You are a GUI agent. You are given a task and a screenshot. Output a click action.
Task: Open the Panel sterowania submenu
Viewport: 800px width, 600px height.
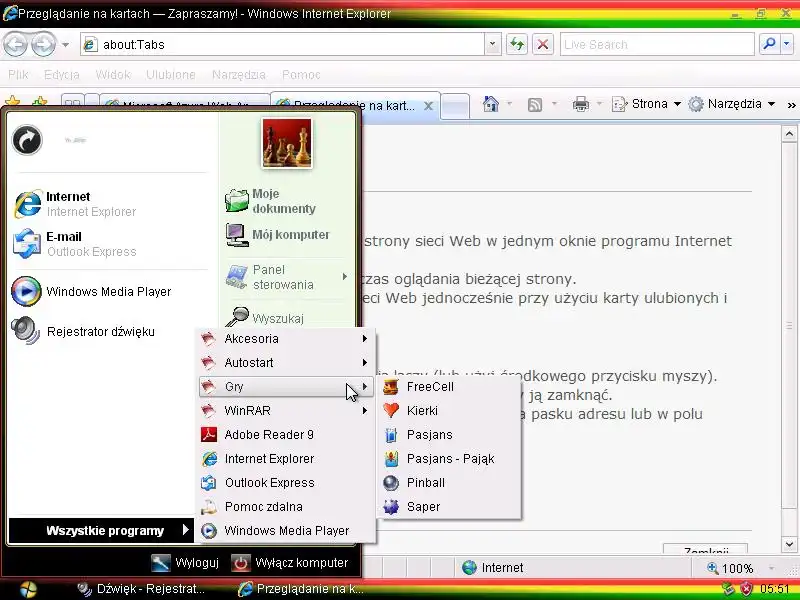click(x=287, y=277)
